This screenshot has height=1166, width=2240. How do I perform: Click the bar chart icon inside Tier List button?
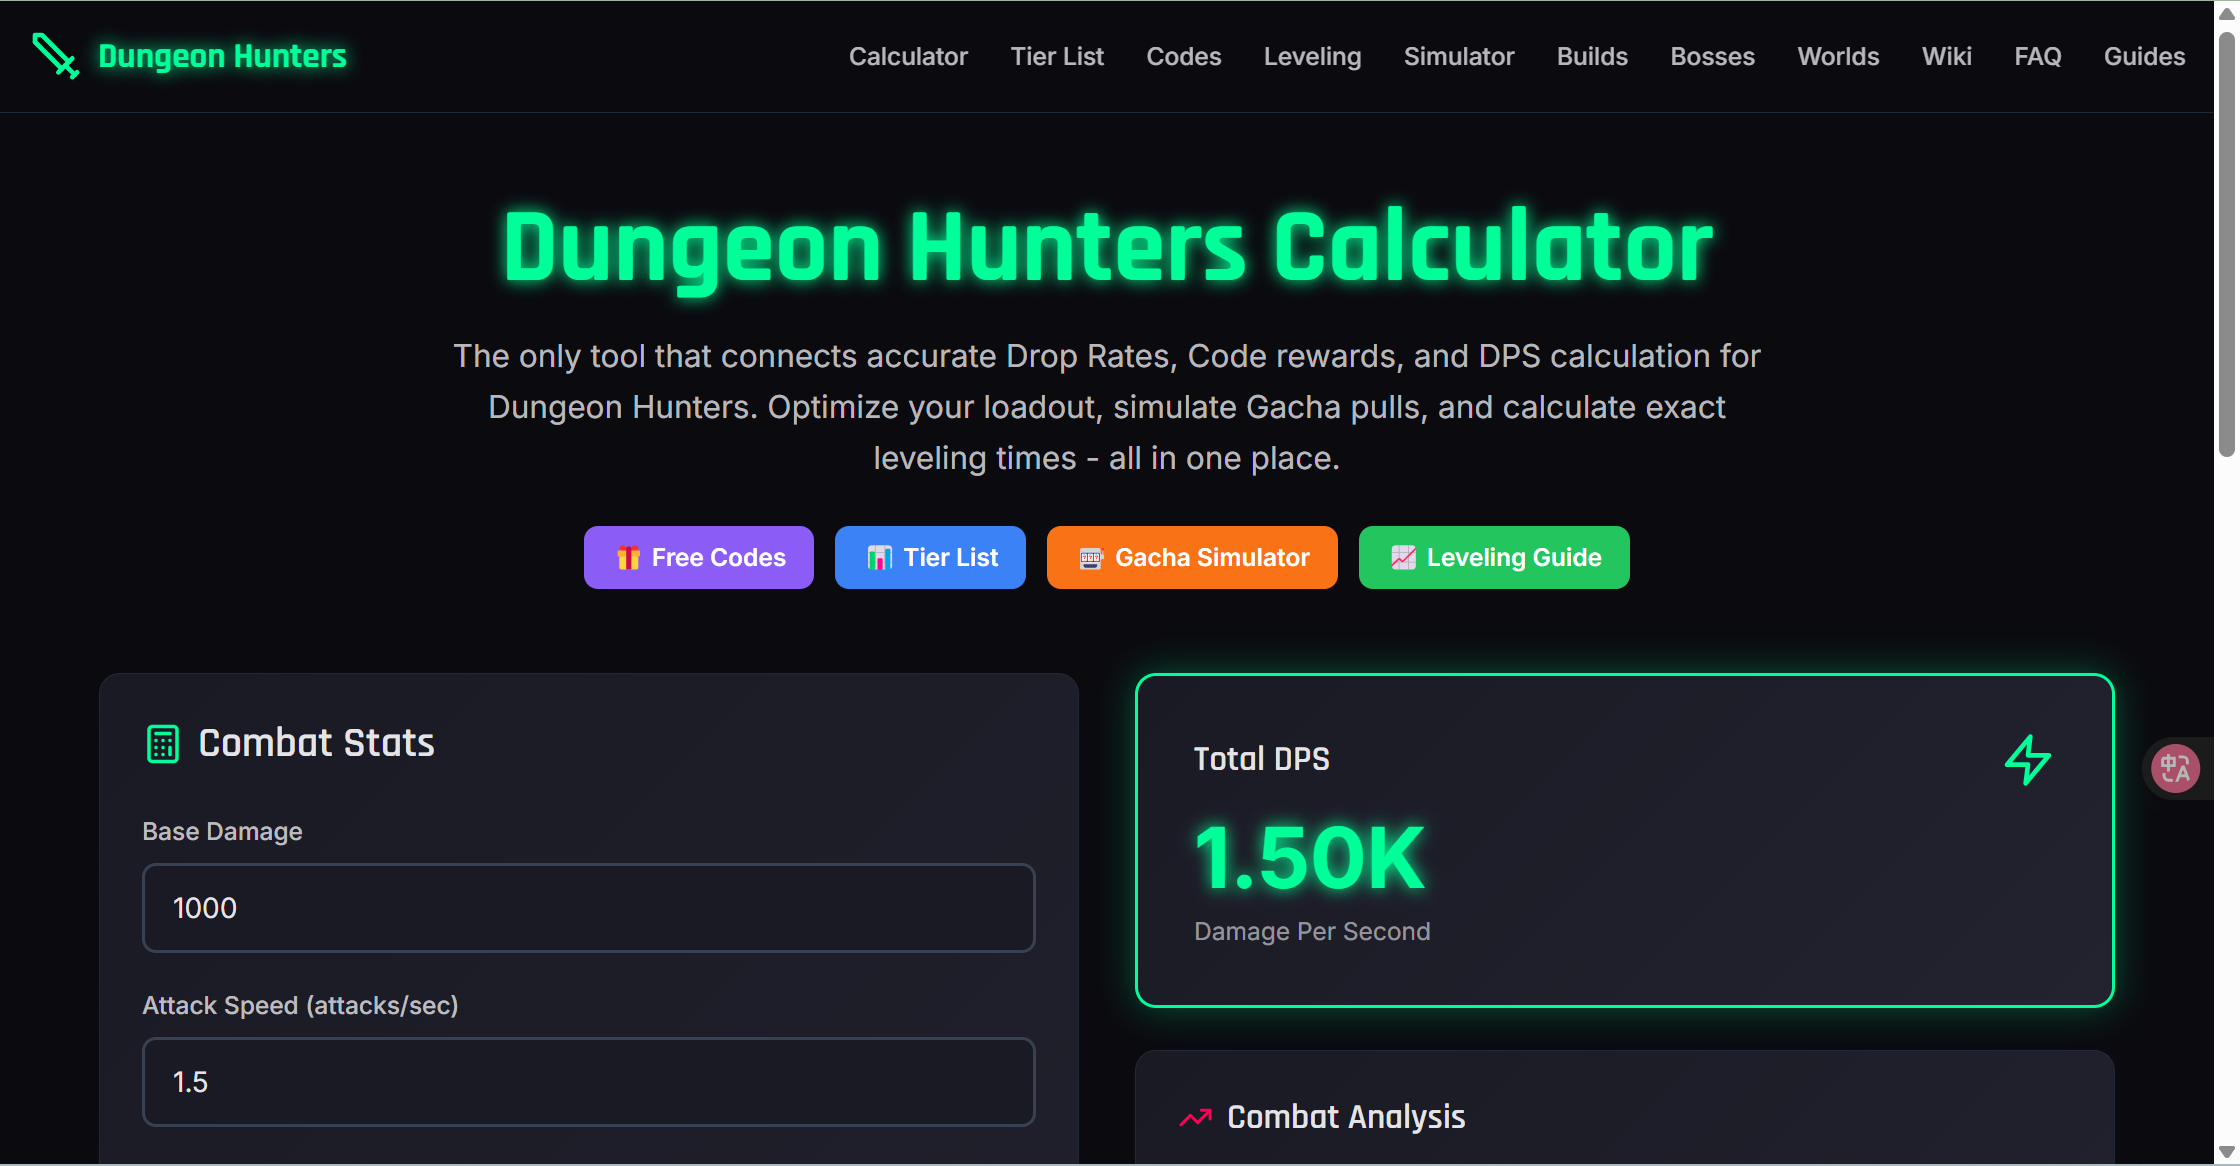coord(879,557)
